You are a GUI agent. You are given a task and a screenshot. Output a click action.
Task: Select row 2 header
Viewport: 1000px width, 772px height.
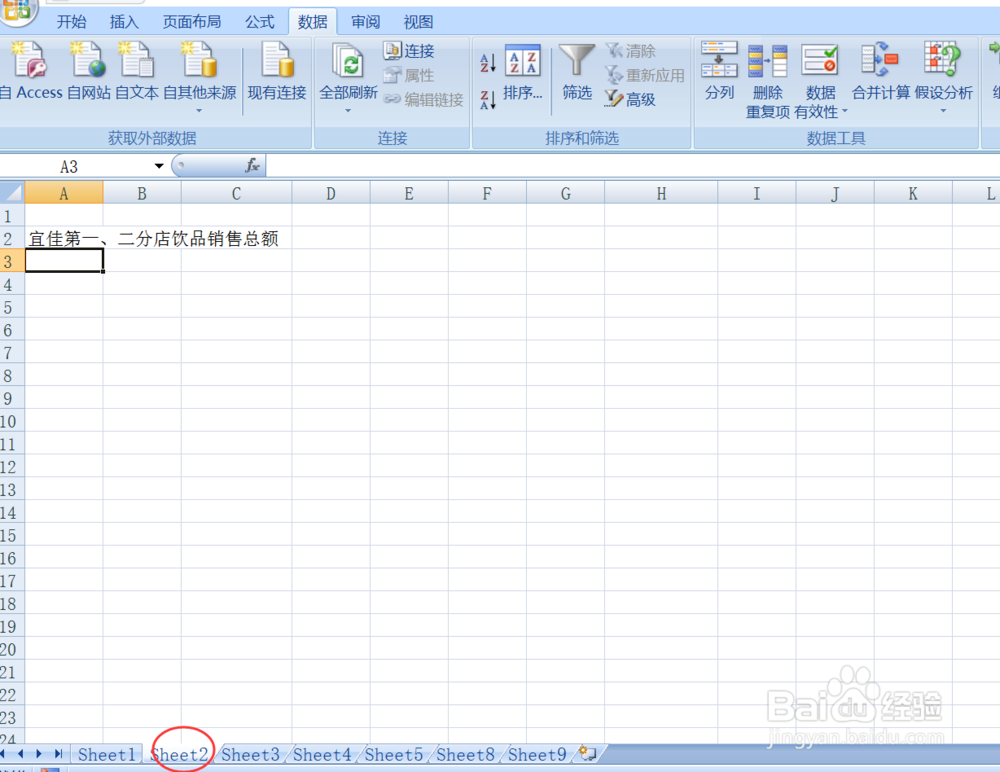coord(12,239)
